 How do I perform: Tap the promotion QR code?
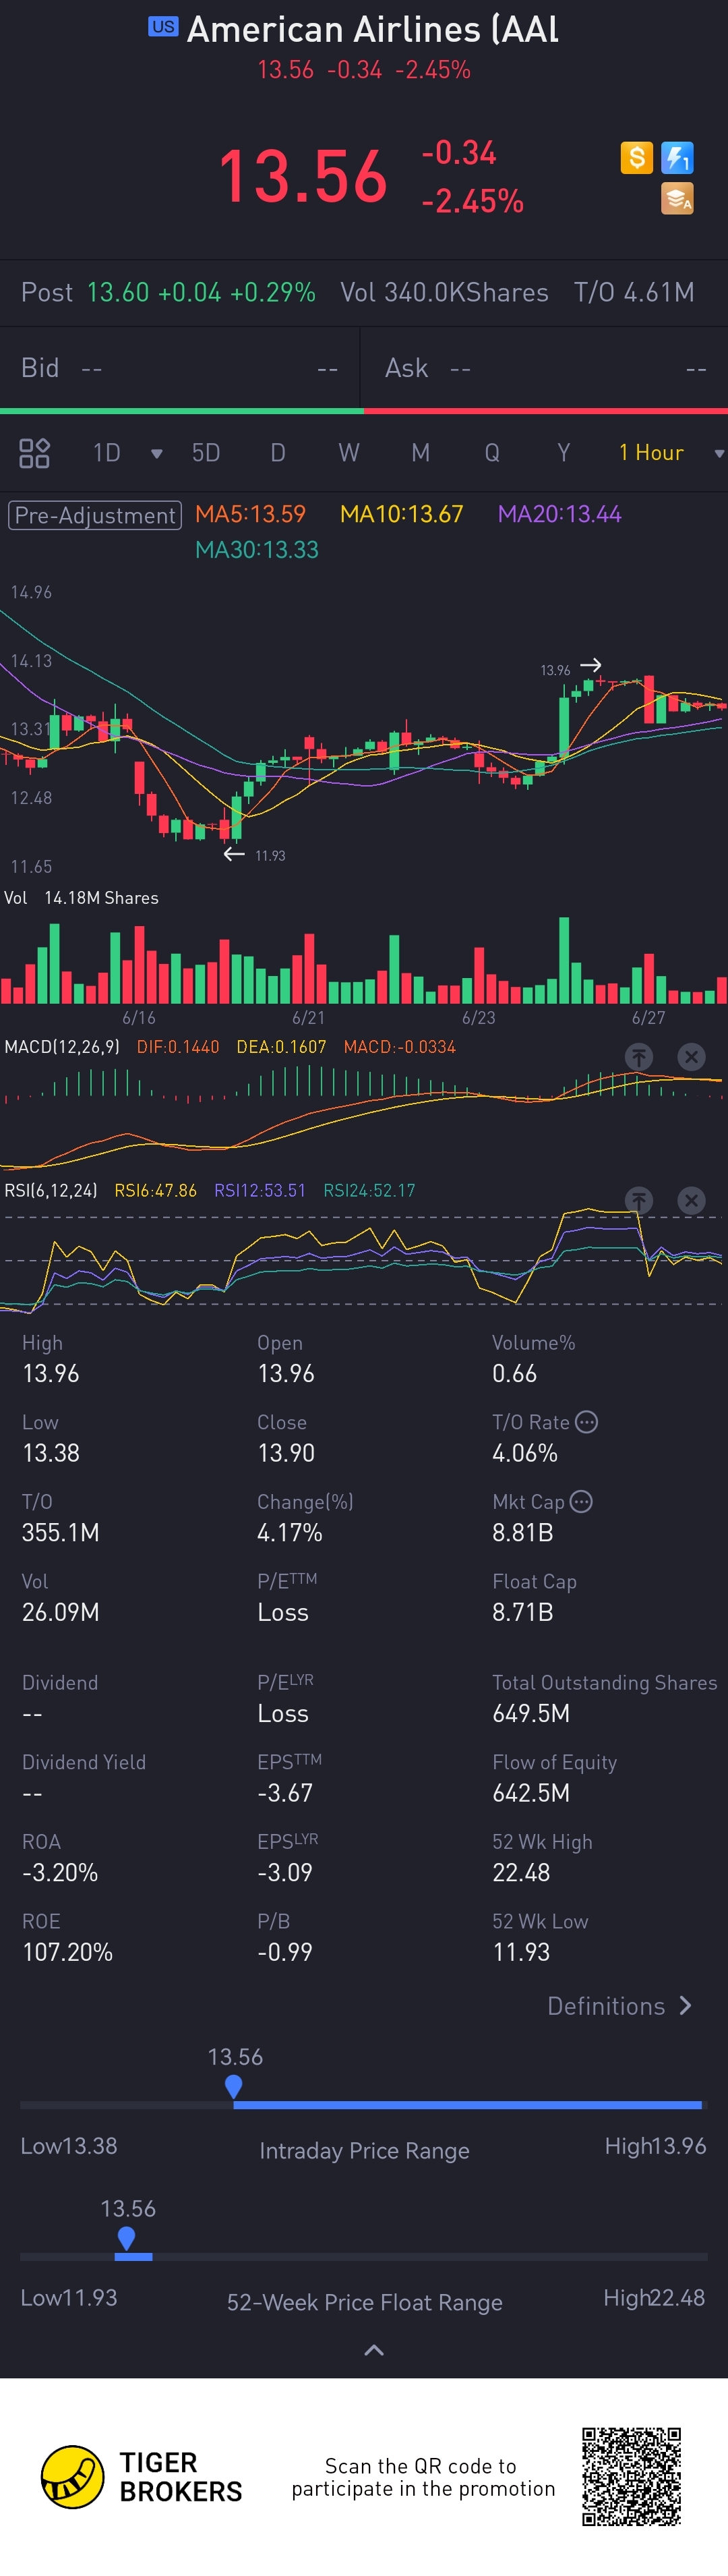[x=632, y=2476]
